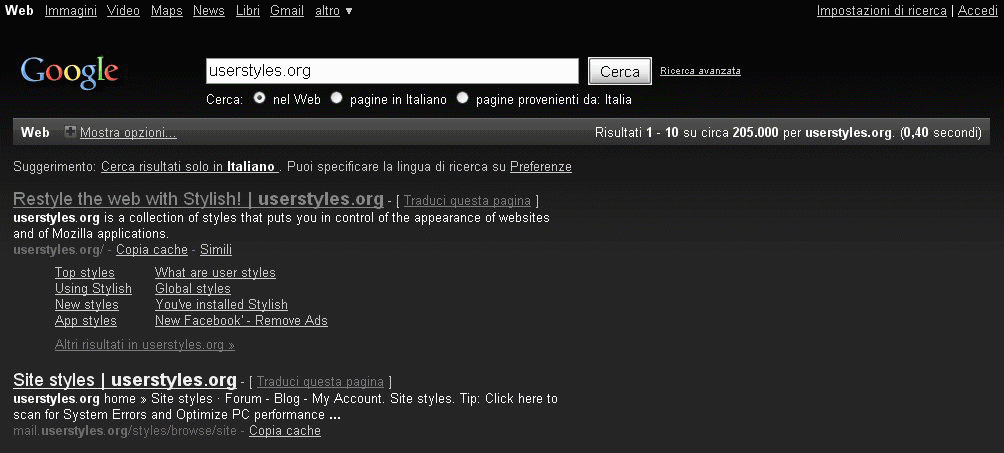Switch to Immagini search

pyautogui.click(x=70, y=11)
